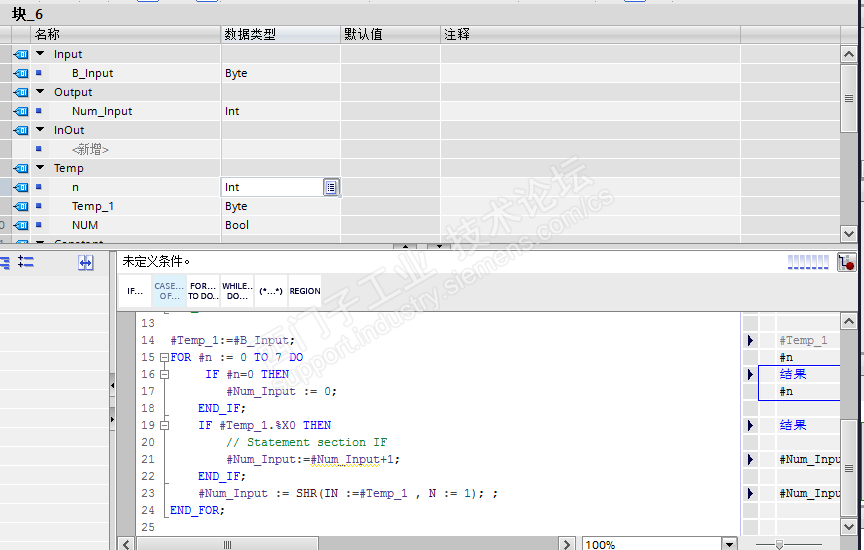The image size is (864, 550).
Task: Insert a comment block (*...*)
Action: [x=271, y=291]
